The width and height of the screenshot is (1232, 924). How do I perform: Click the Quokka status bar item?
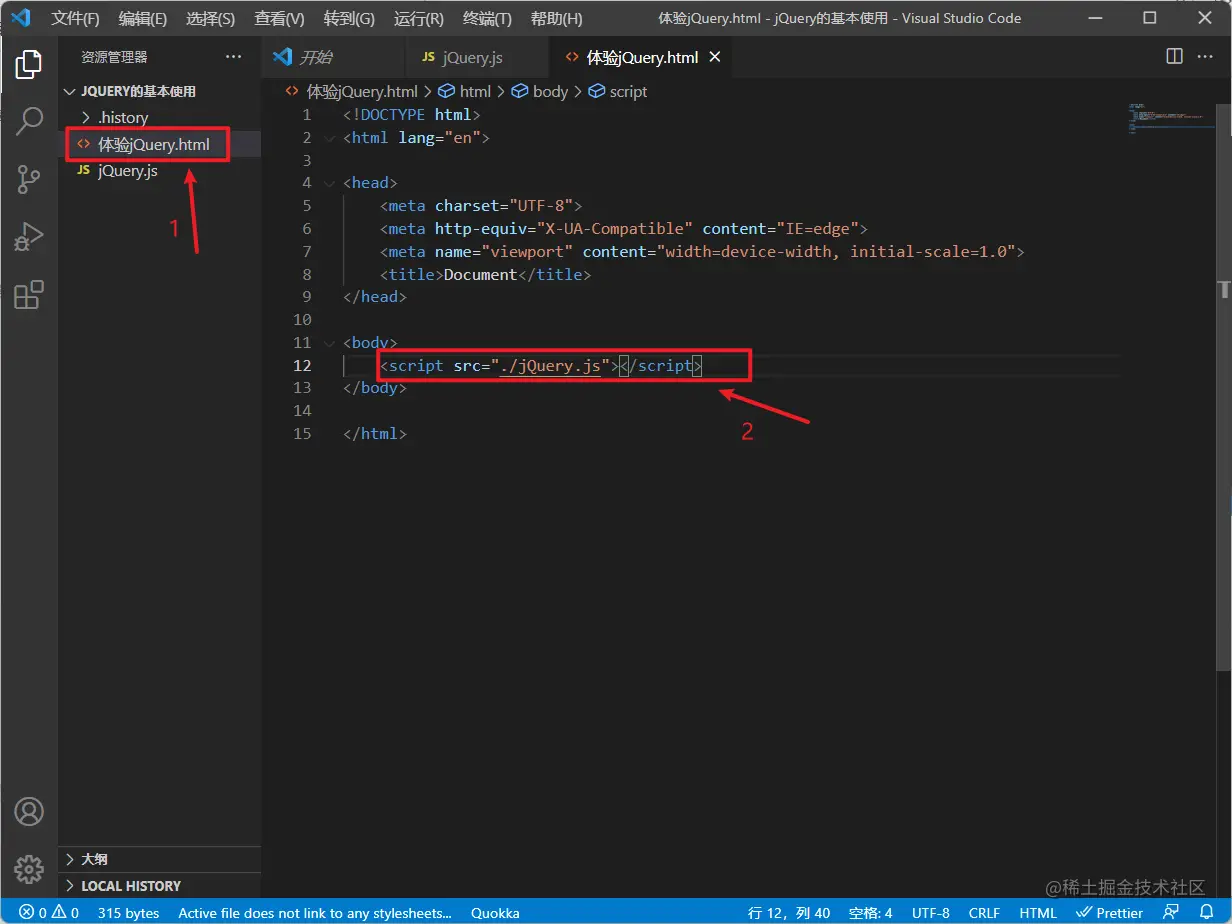pos(495,912)
